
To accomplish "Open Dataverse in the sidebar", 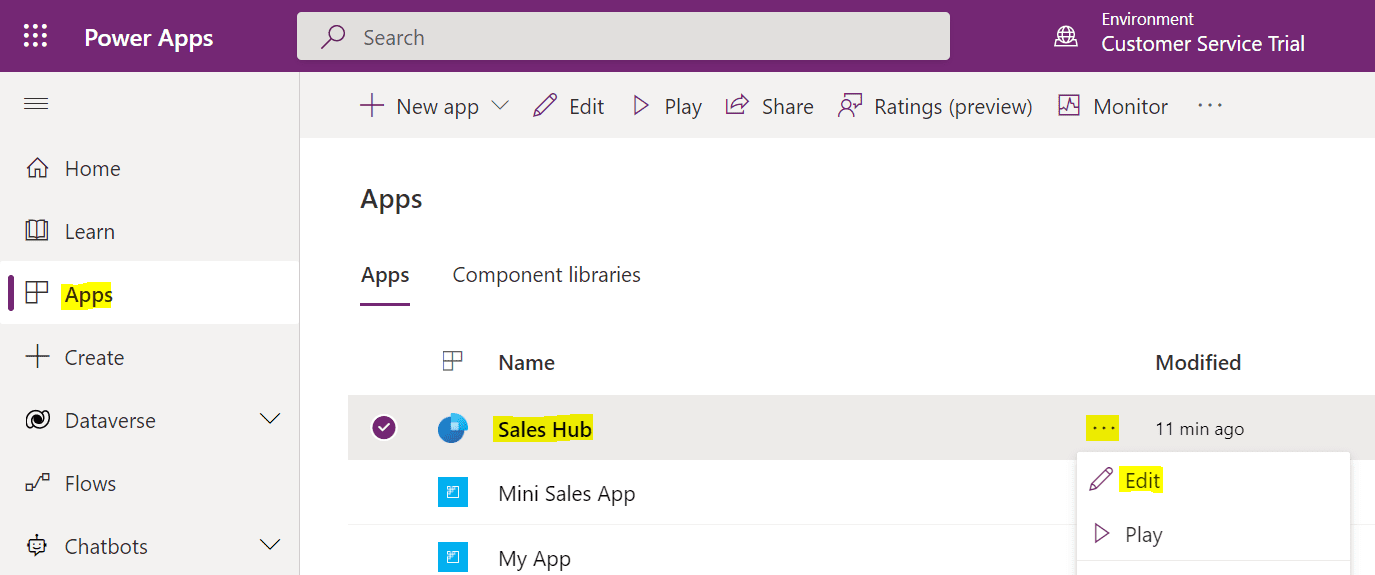I will click(x=110, y=421).
